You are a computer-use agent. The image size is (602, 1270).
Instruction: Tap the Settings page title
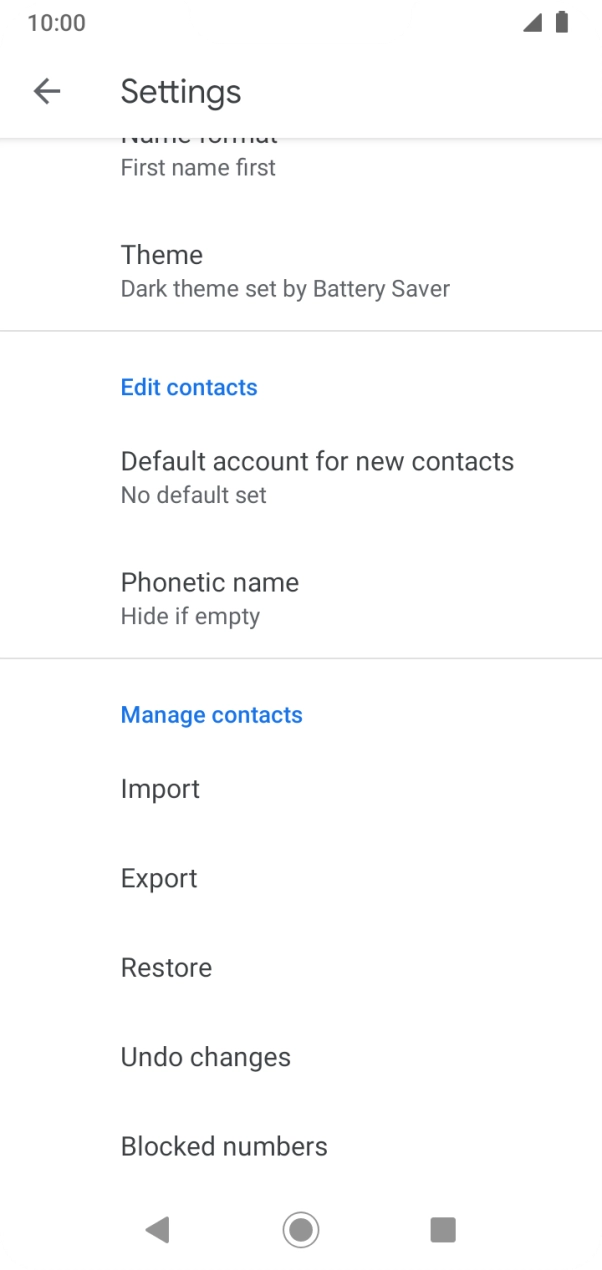(181, 92)
